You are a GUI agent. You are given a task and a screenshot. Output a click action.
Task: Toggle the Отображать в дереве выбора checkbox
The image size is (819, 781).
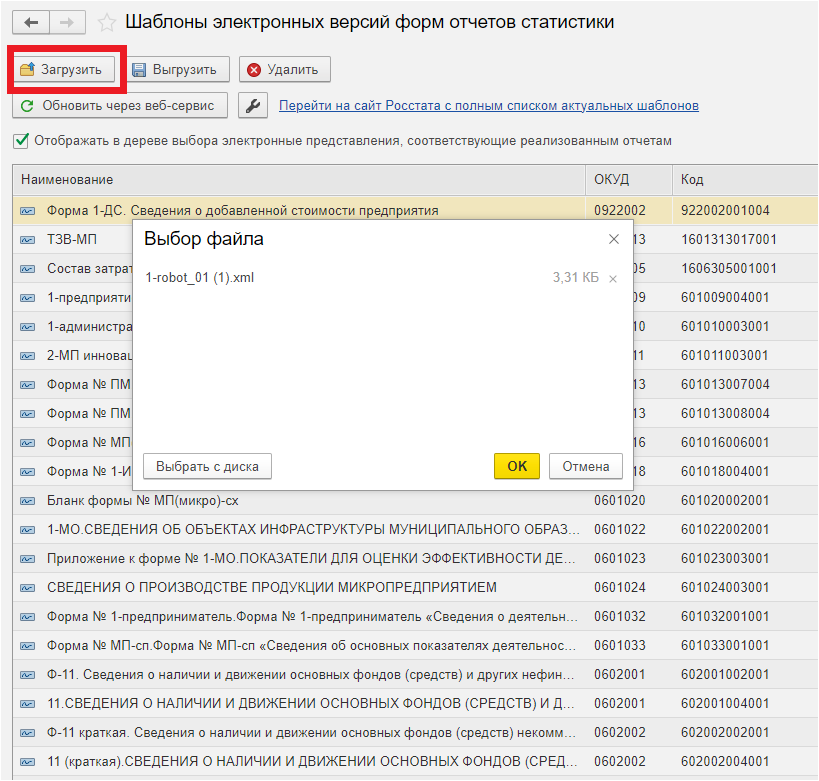pos(21,141)
